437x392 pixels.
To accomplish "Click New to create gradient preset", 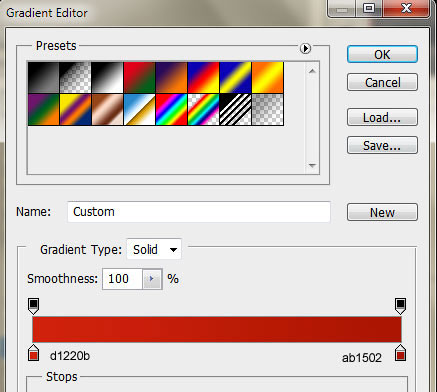I will coord(382,212).
